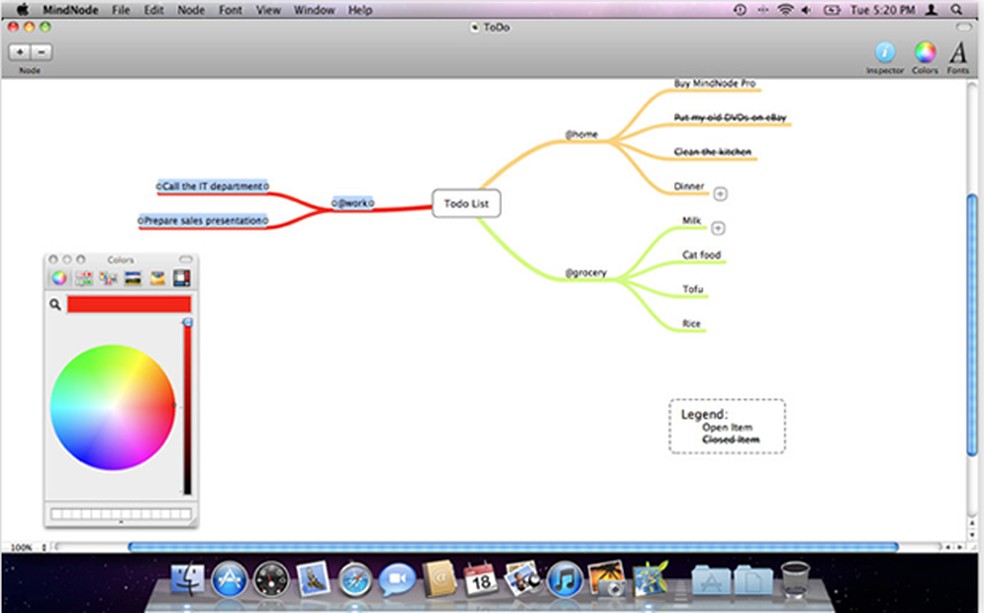Select the Tofu node
The width and height of the screenshot is (984, 613).
coord(693,289)
